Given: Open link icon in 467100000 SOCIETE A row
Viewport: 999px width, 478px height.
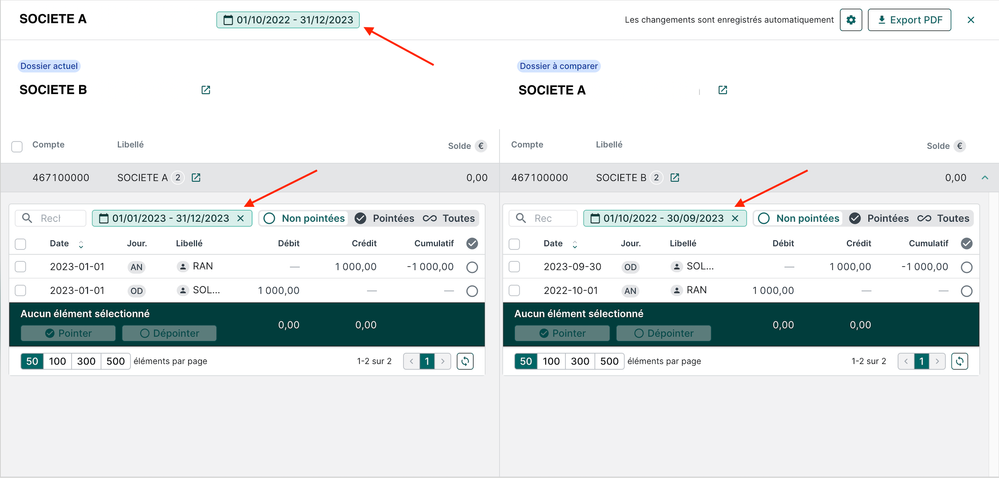Looking at the screenshot, I should (x=196, y=178).
